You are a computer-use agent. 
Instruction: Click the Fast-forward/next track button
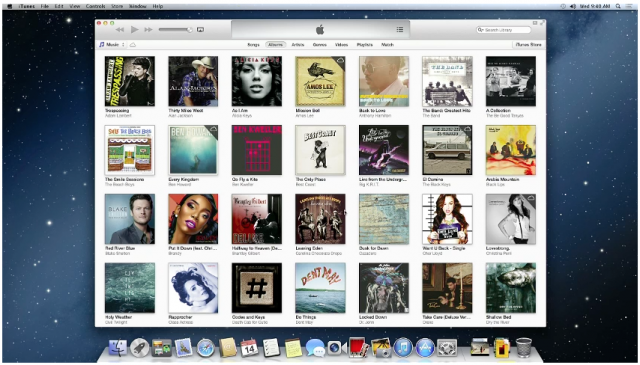pos(149,29)
